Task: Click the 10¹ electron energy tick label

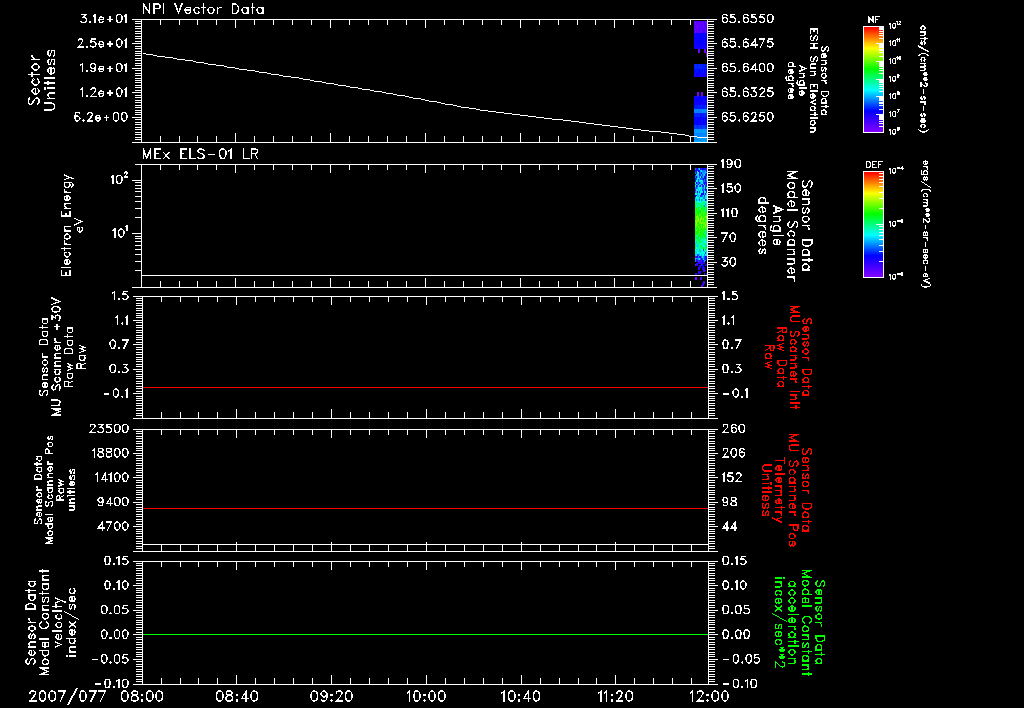Action: (x=119, y=233)
